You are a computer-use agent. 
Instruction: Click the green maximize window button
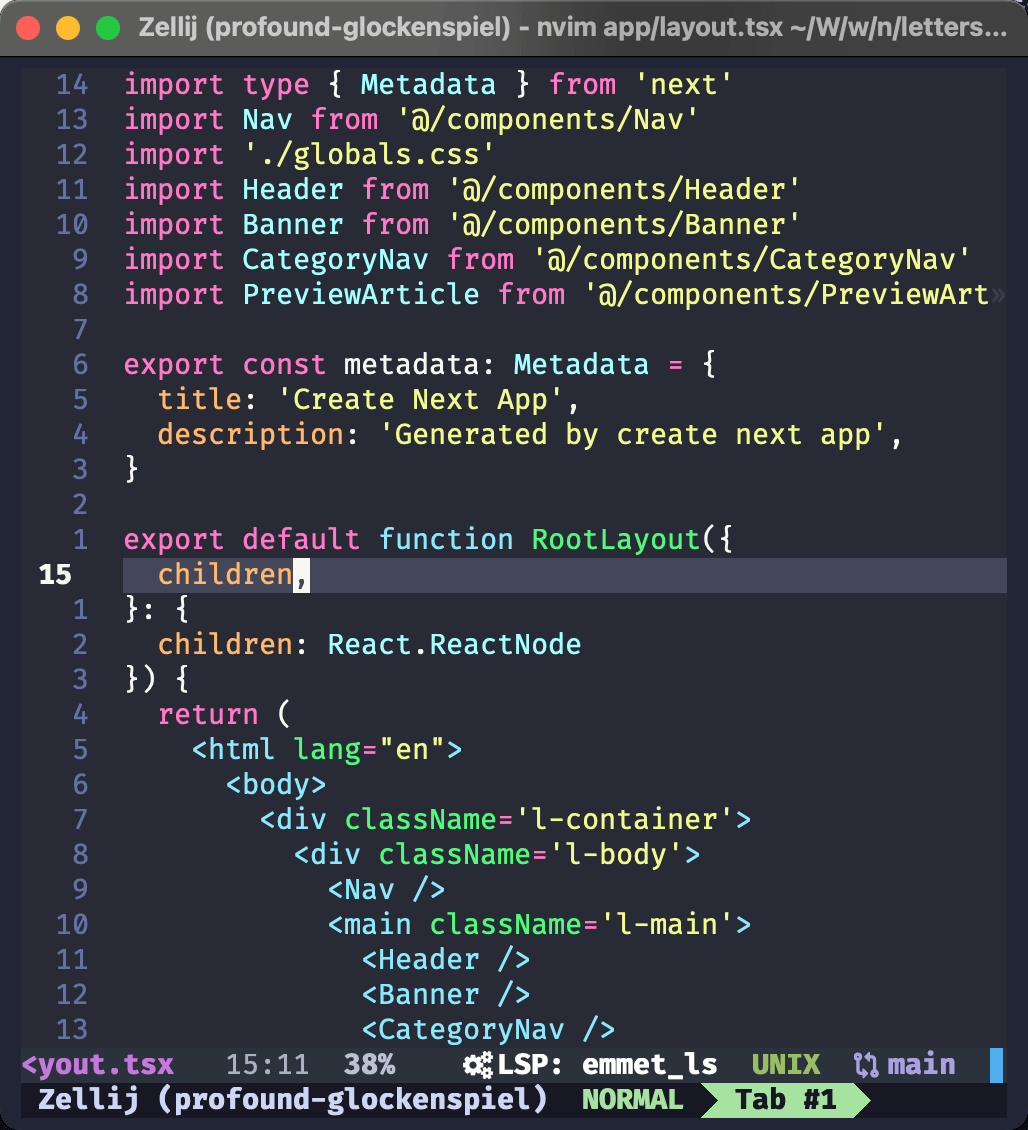(x=108, y=29)
